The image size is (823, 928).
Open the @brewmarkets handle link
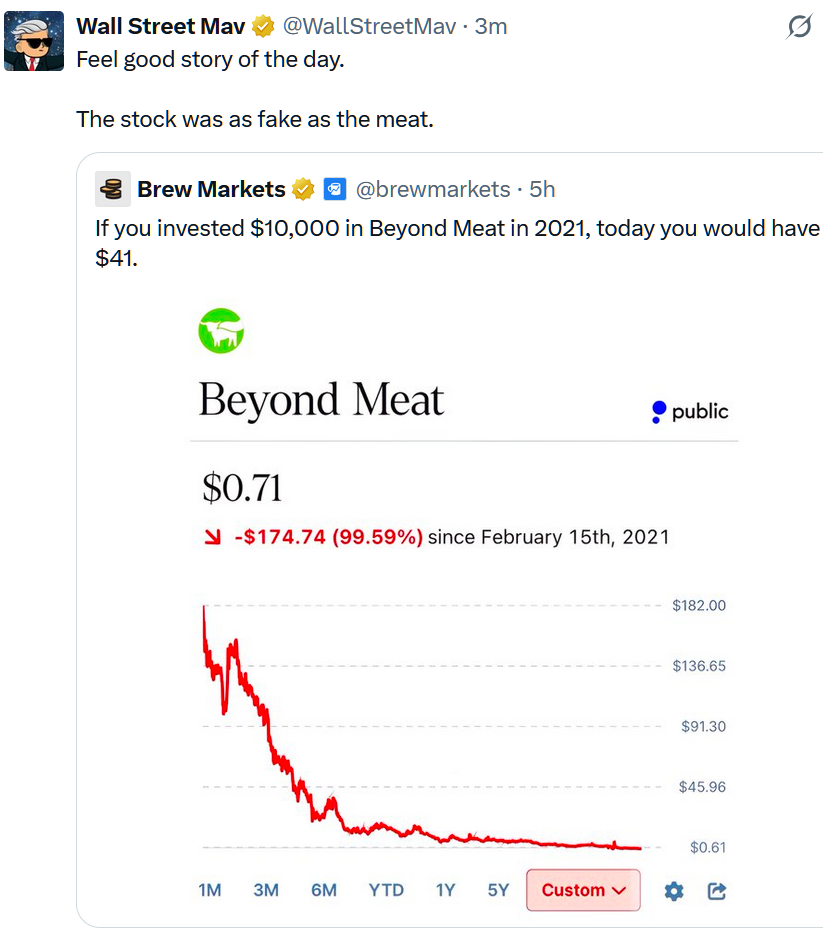pos(433,189)
